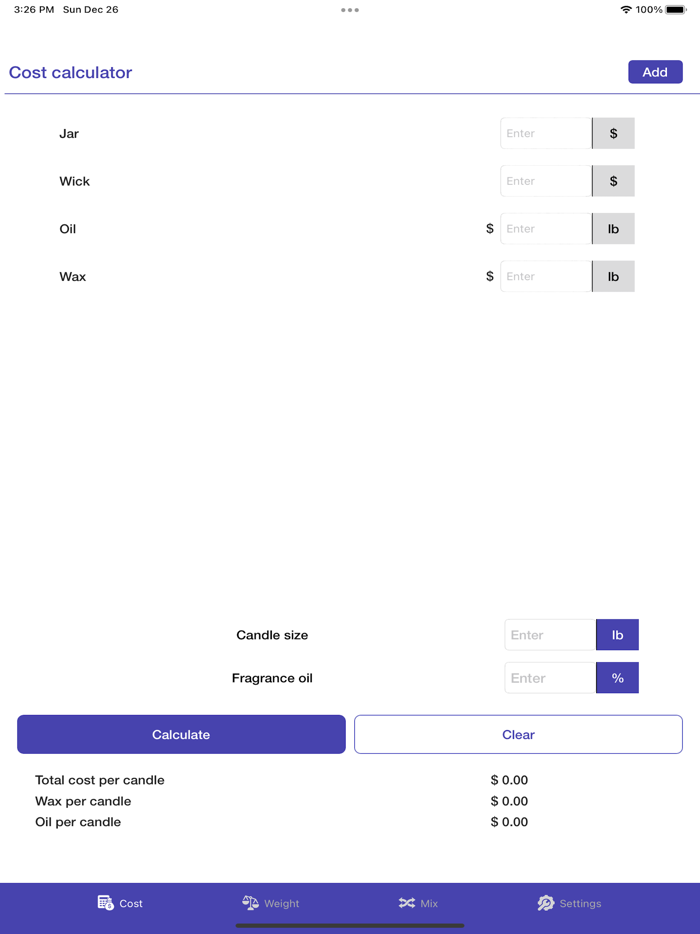The width and height of the screenshot is (700, 934).
Task: Focus the Jar cost input field
Action: (x=546, y=133)
